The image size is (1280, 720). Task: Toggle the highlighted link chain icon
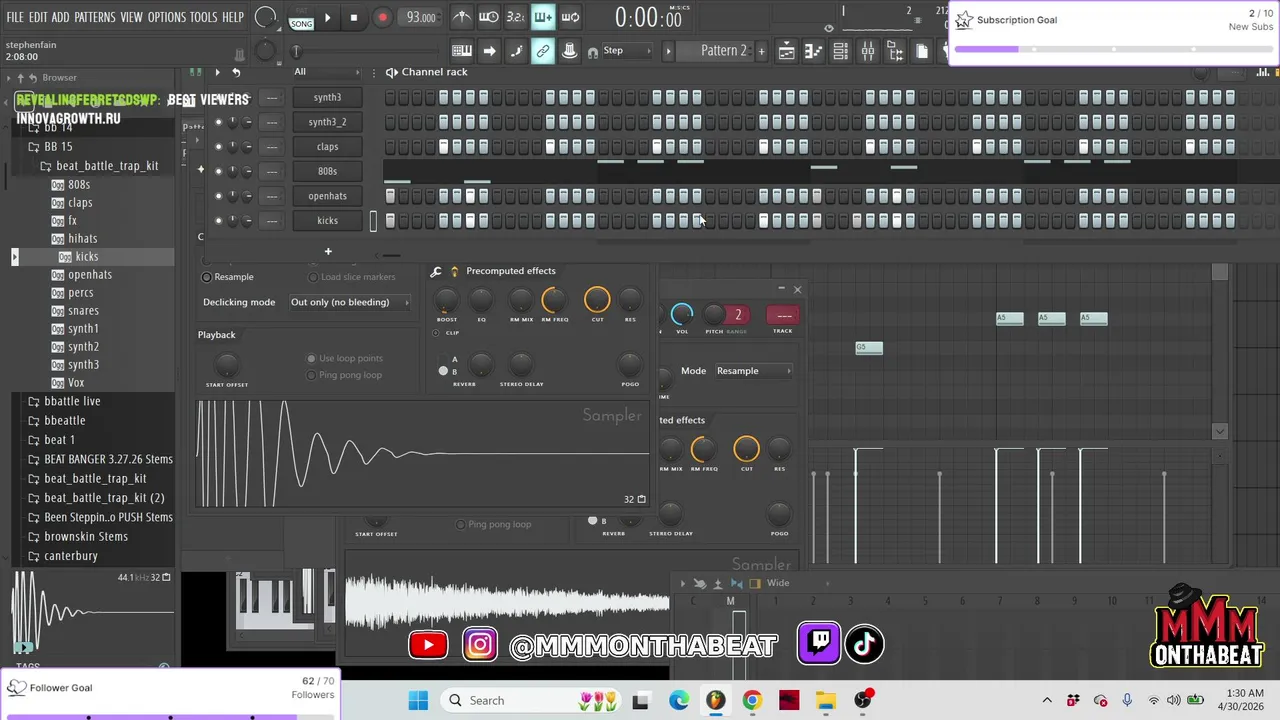click(x=543, y=51)
